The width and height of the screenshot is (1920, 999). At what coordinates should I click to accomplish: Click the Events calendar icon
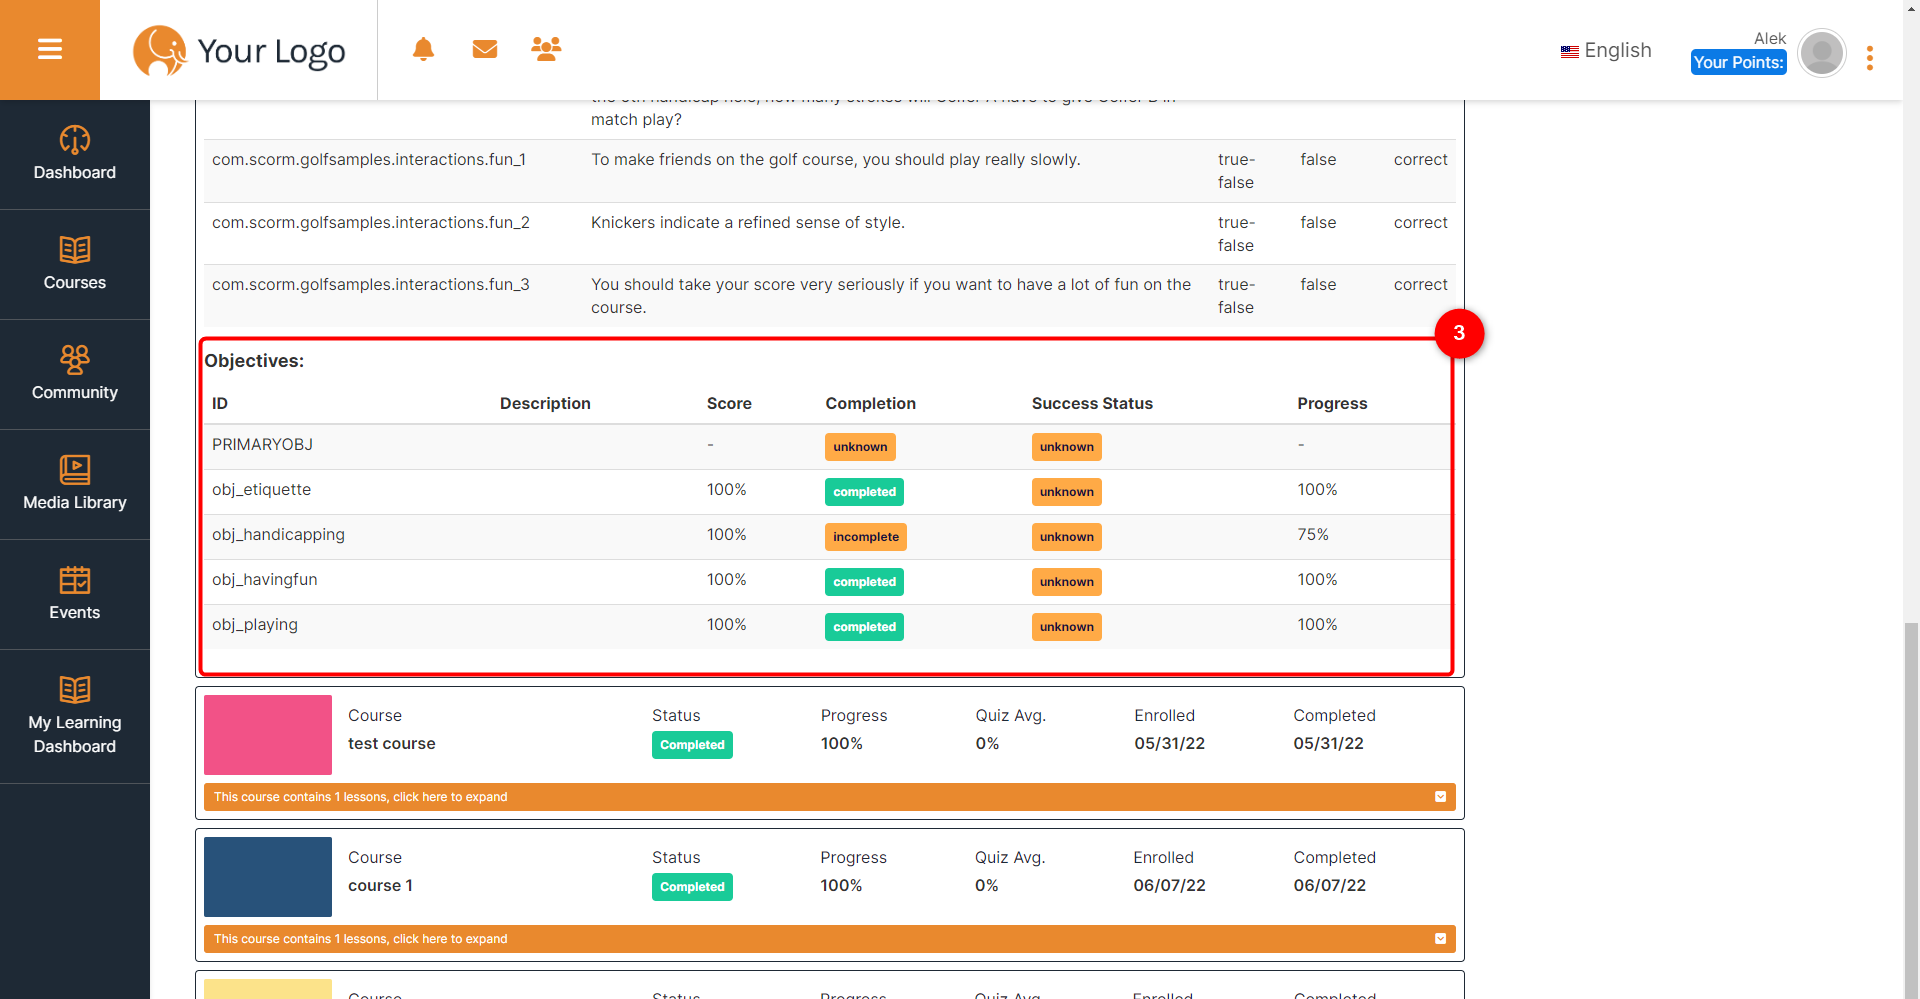point(75,580)
